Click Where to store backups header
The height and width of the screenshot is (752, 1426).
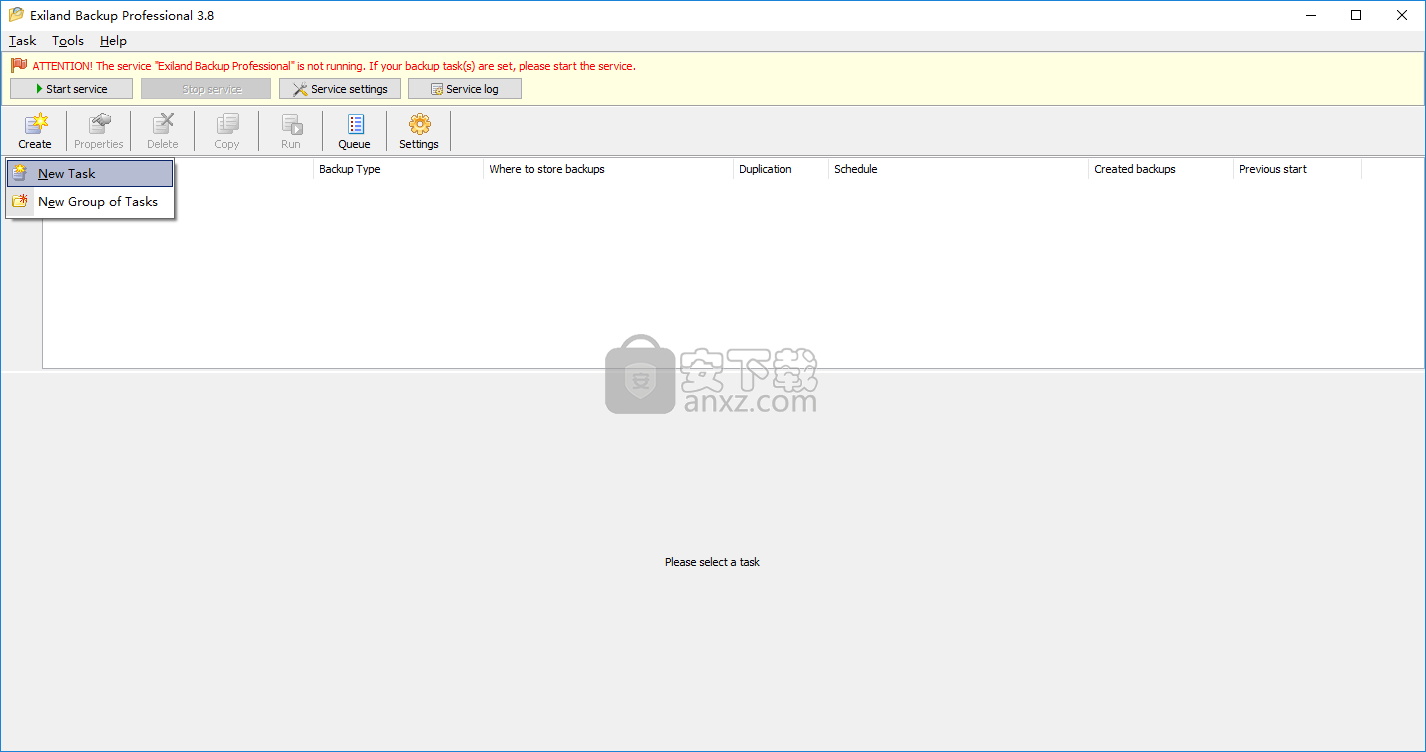(x=608, y=169)
